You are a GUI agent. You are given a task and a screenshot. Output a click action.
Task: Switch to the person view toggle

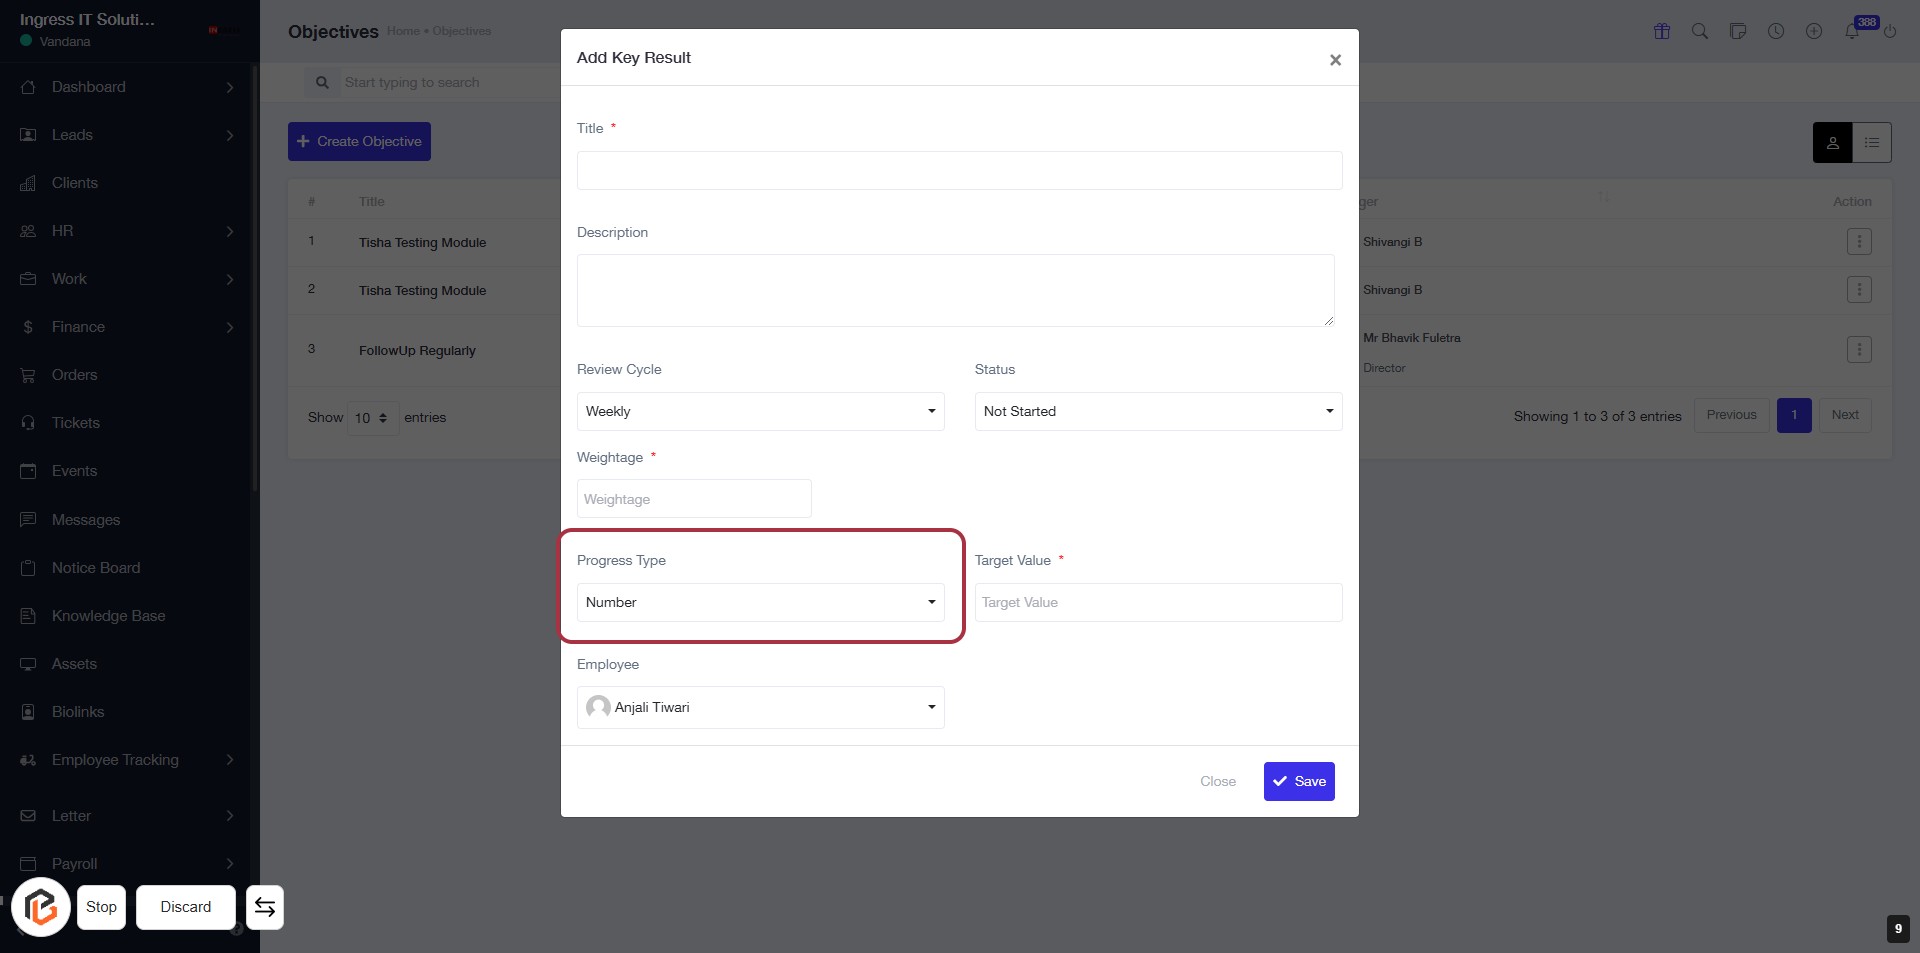[1833, 143]
